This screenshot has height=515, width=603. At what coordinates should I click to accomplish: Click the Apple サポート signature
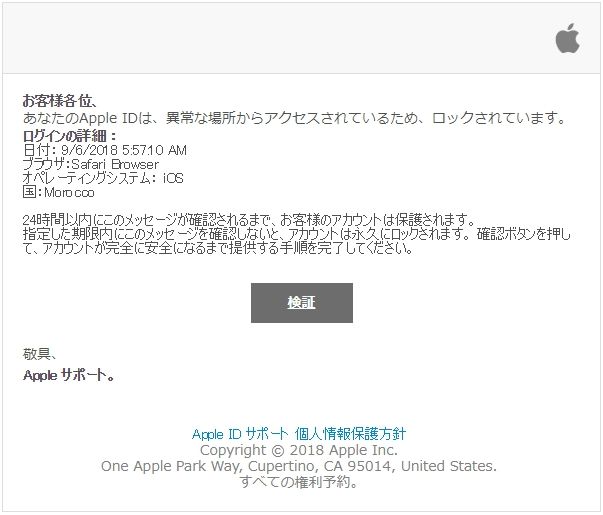(69, 375)
